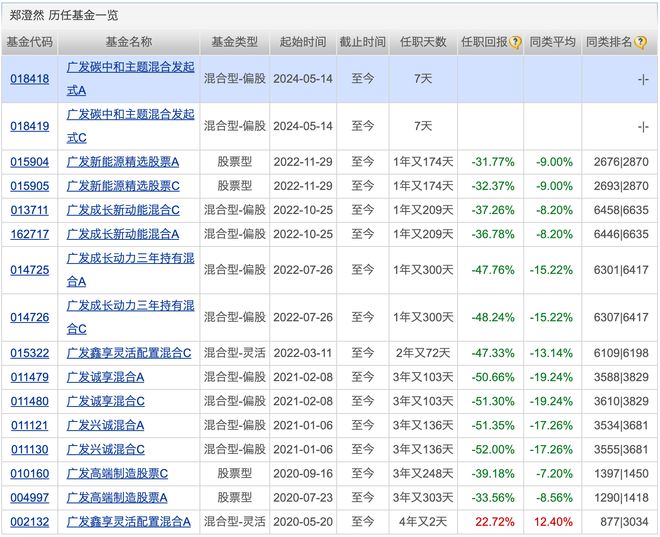Select the 4年又2天 tenure cell
This screenshot has height=537, width=660.
[x=423, y=522]
